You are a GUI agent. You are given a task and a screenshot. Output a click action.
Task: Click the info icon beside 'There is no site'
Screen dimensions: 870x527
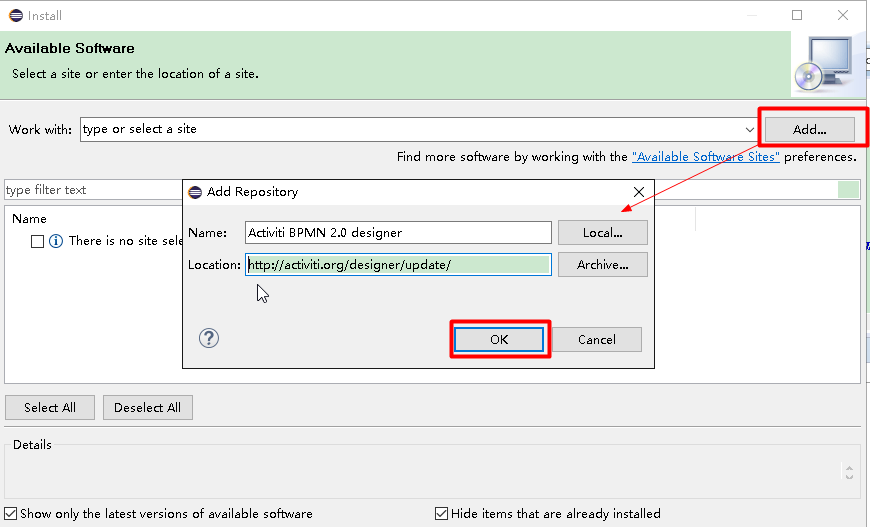pos(56,241)
